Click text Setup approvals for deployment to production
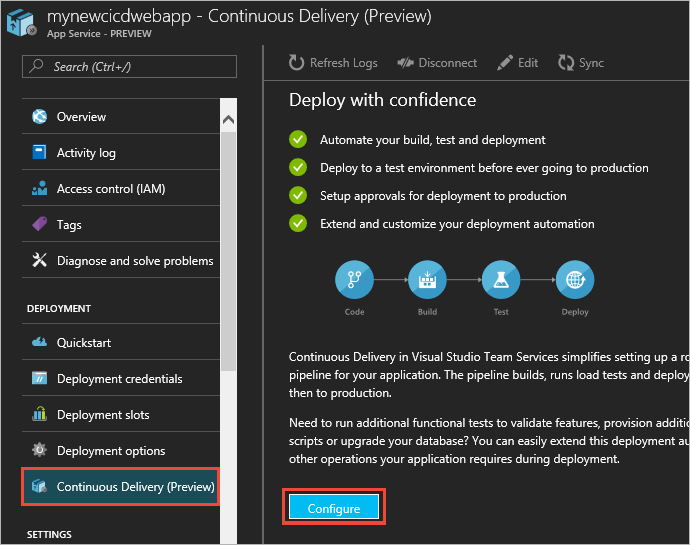This screenshot has height=545, width=690. [x=443, y=196]
